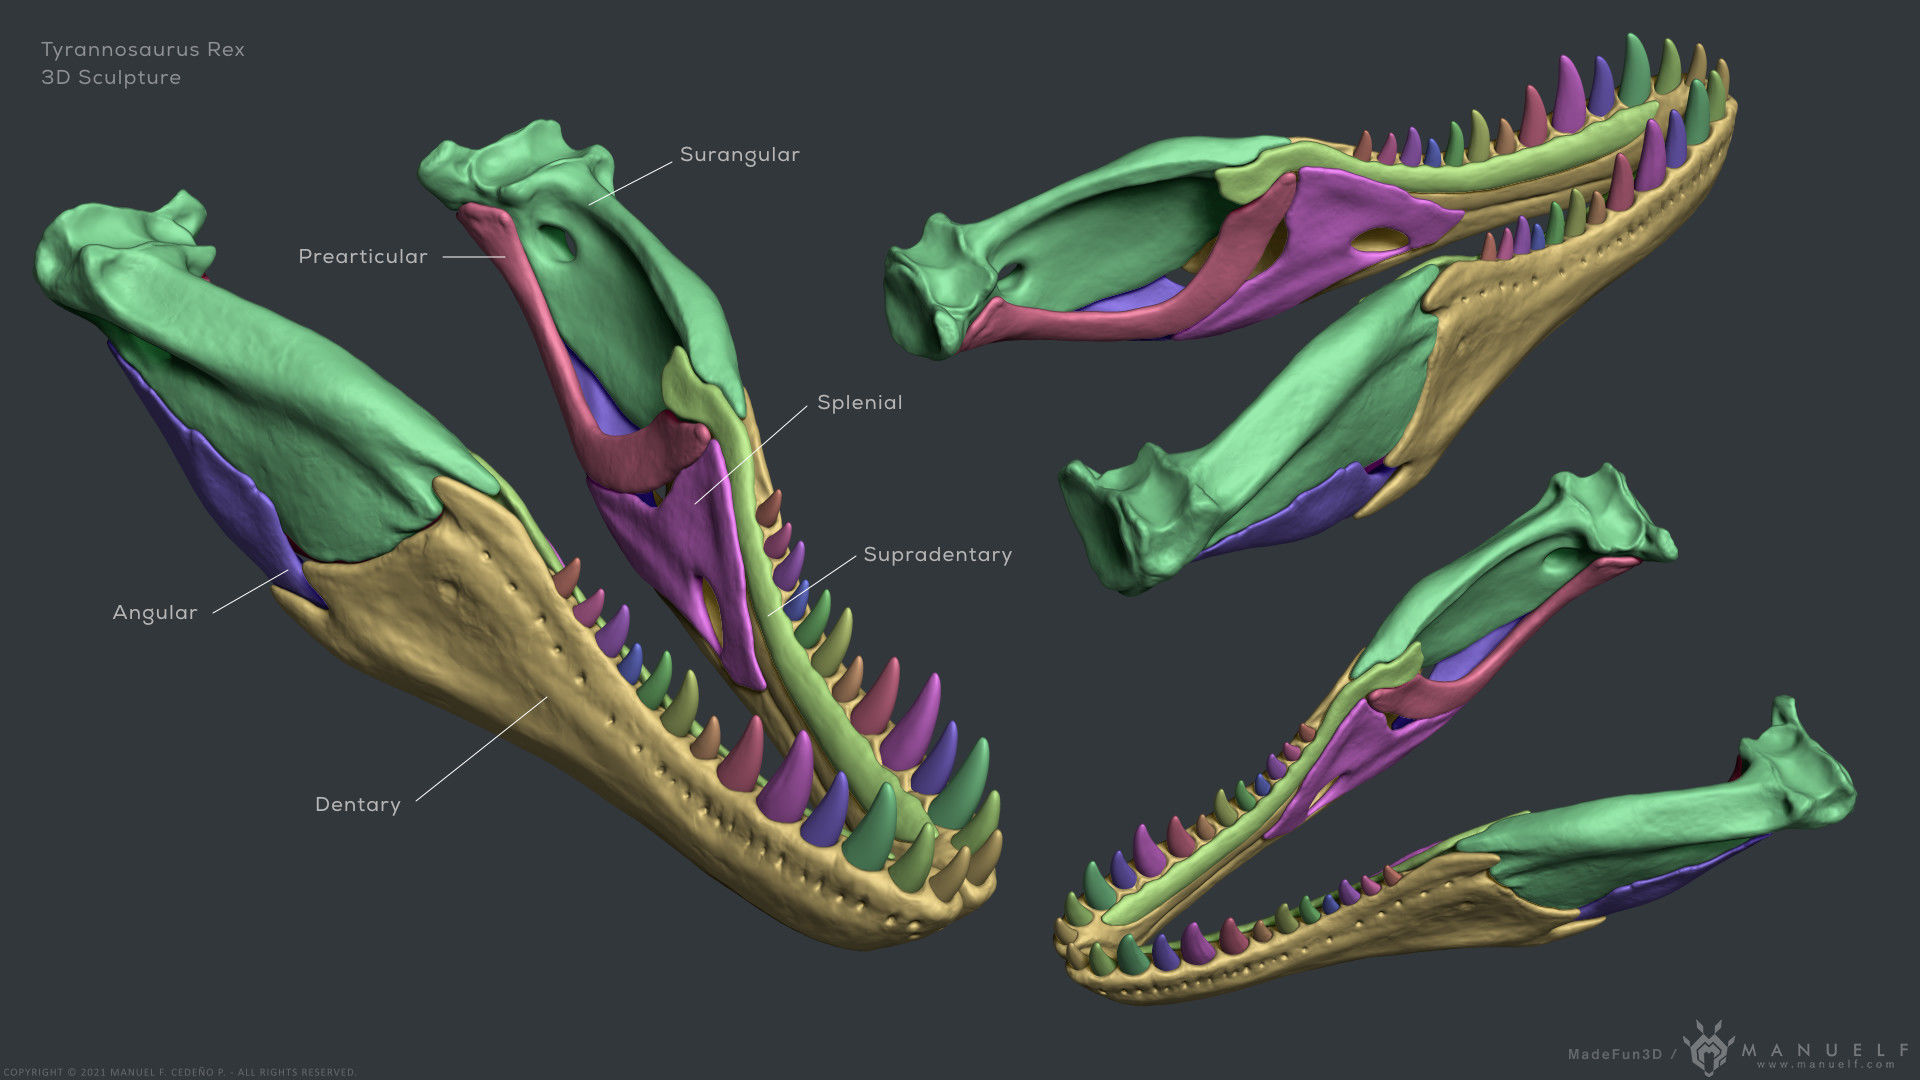Click the 'MadeFun3D' text
Viewport: 1920px width, 1080px height.
pyautogui.click(x=1614, y=1054)
